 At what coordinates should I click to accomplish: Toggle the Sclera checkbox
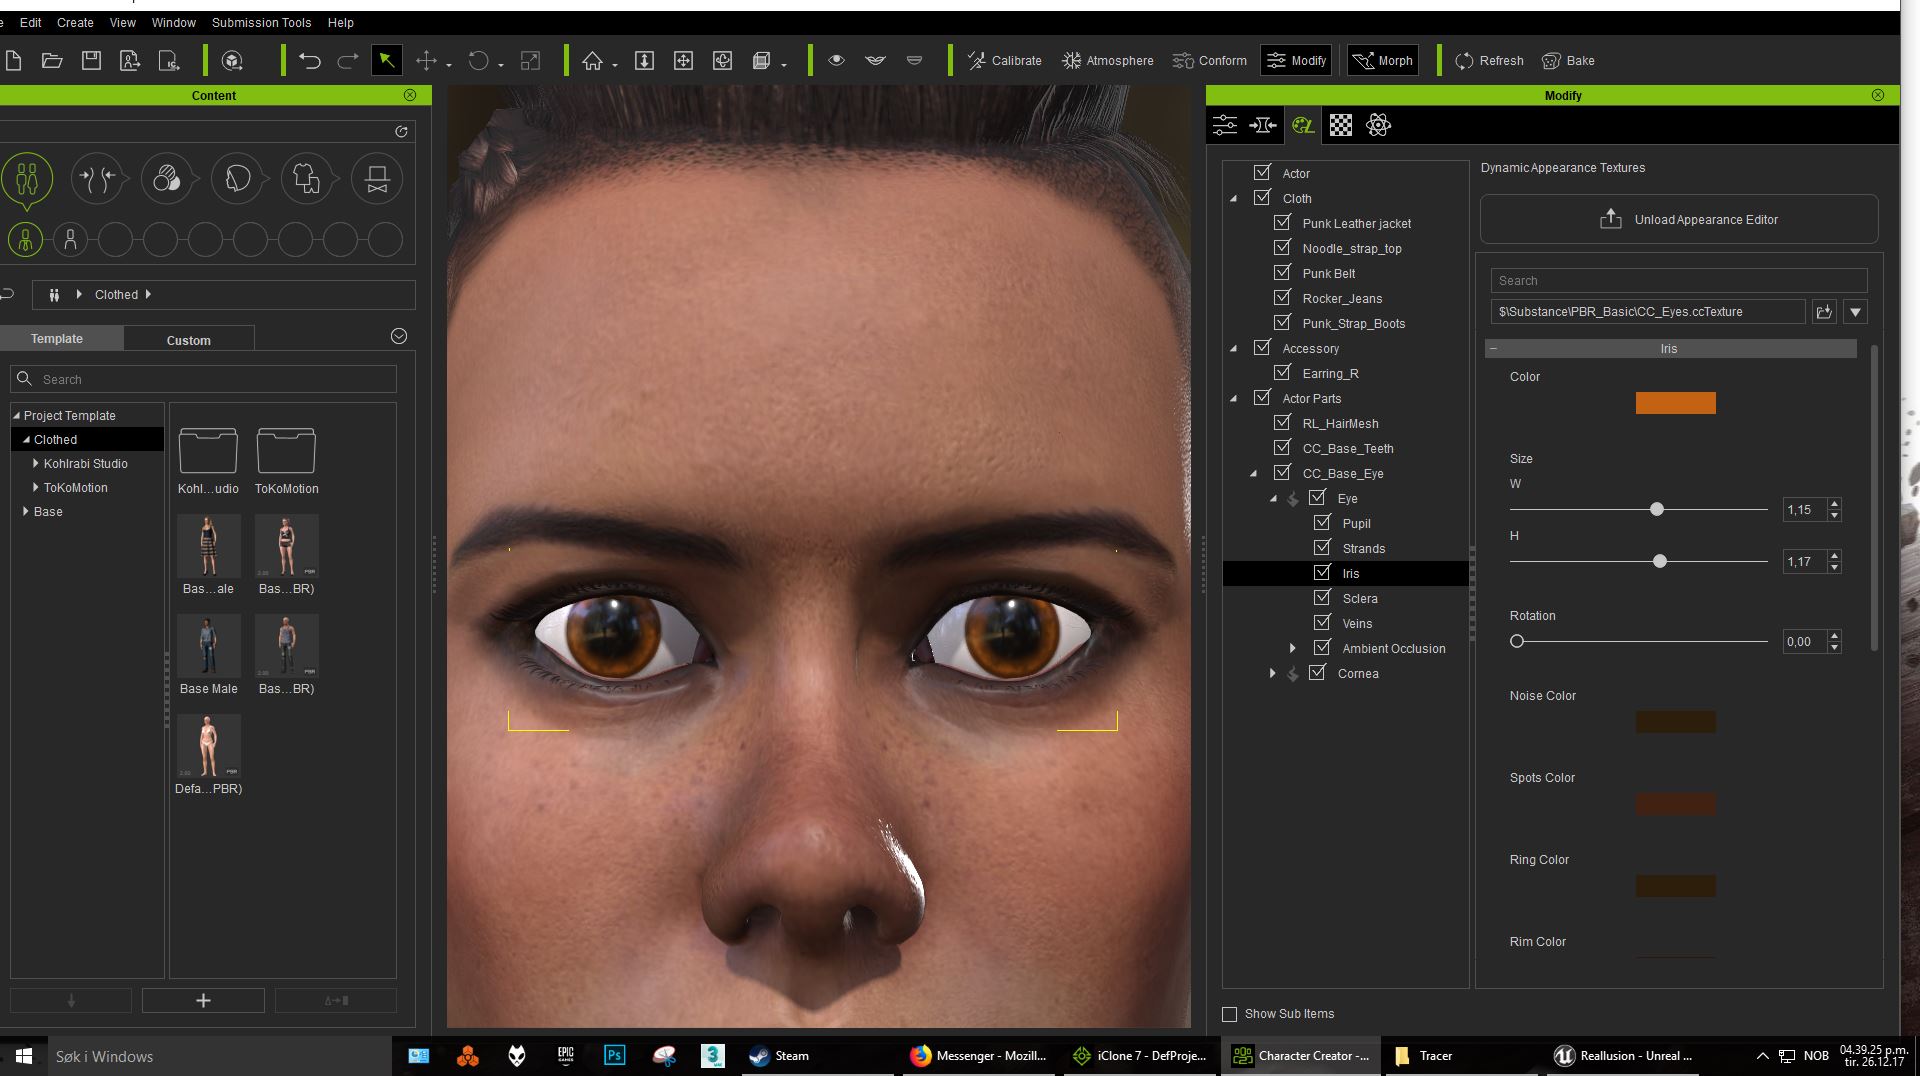(x=1322, y=598)
